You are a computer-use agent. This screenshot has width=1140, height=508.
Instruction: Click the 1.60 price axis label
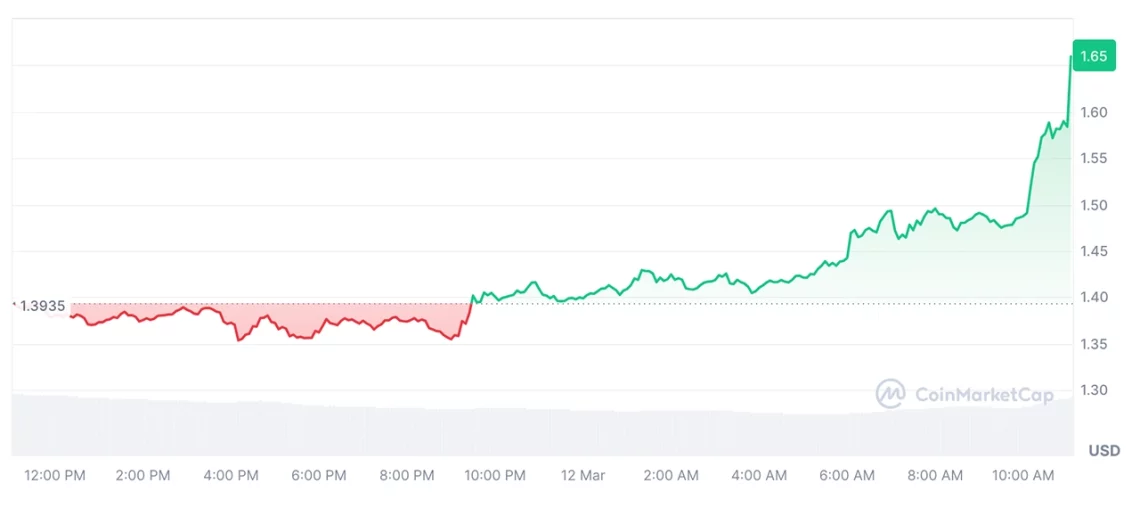[x=1093, y=112]
